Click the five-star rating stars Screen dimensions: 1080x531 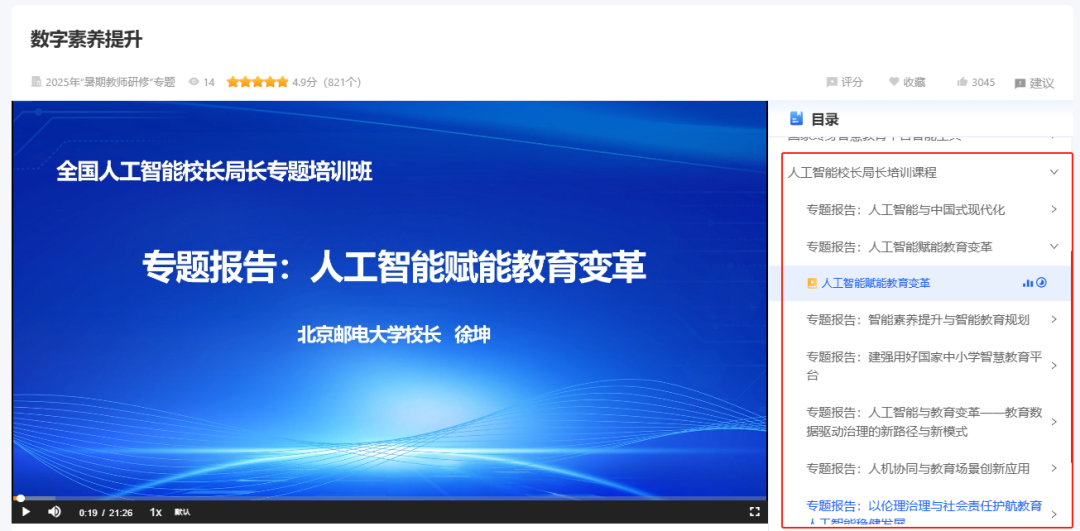[x=257, y=82]
